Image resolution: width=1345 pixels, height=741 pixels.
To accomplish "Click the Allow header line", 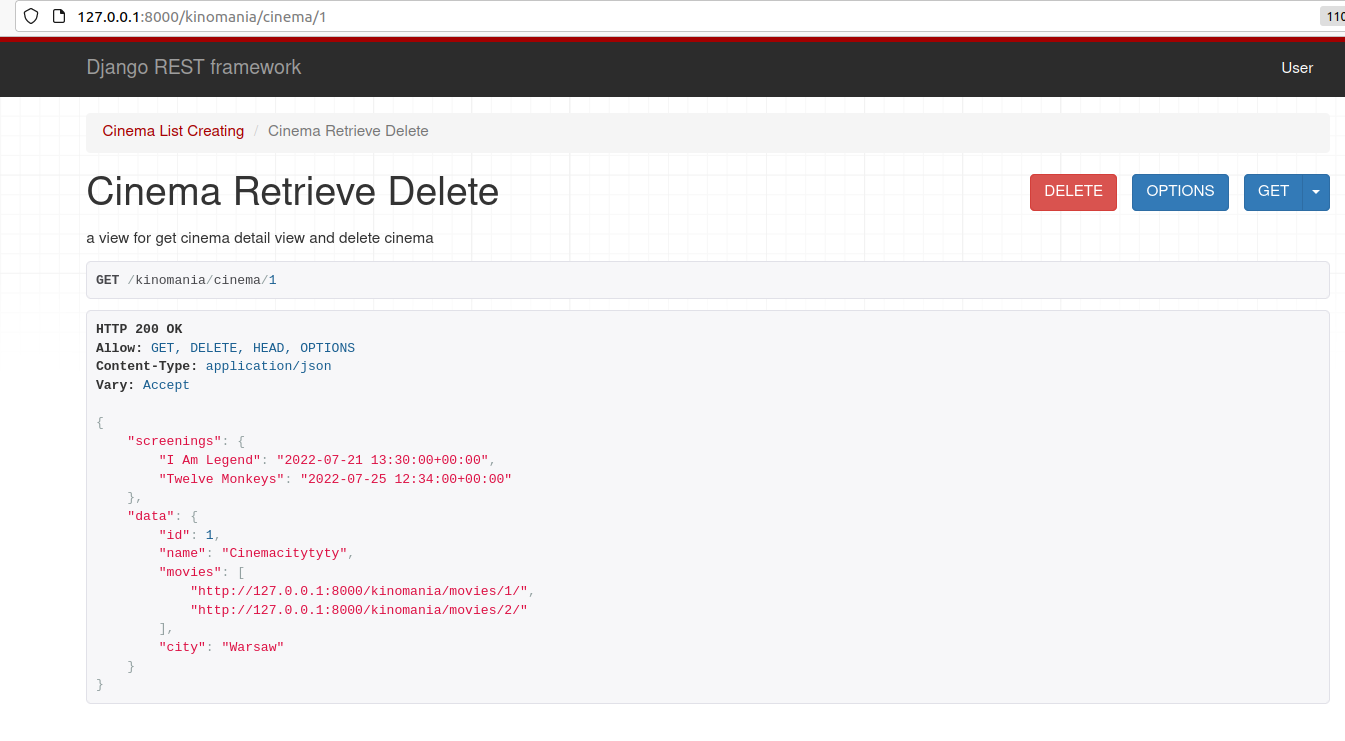I will pyautogui.click(x=225, y=348).
